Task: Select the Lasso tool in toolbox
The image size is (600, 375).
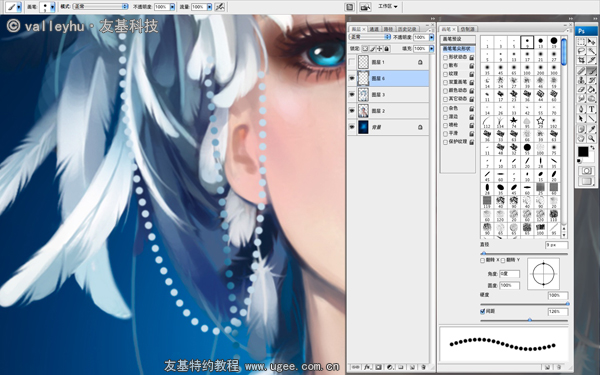Action: 581,51
